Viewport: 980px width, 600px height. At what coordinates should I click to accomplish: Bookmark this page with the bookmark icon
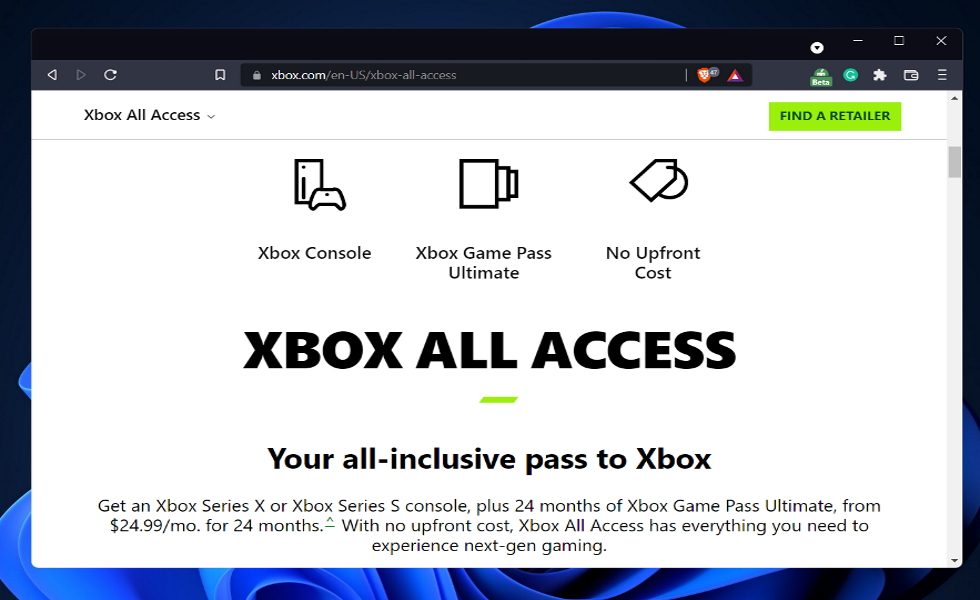click(220, 75)
